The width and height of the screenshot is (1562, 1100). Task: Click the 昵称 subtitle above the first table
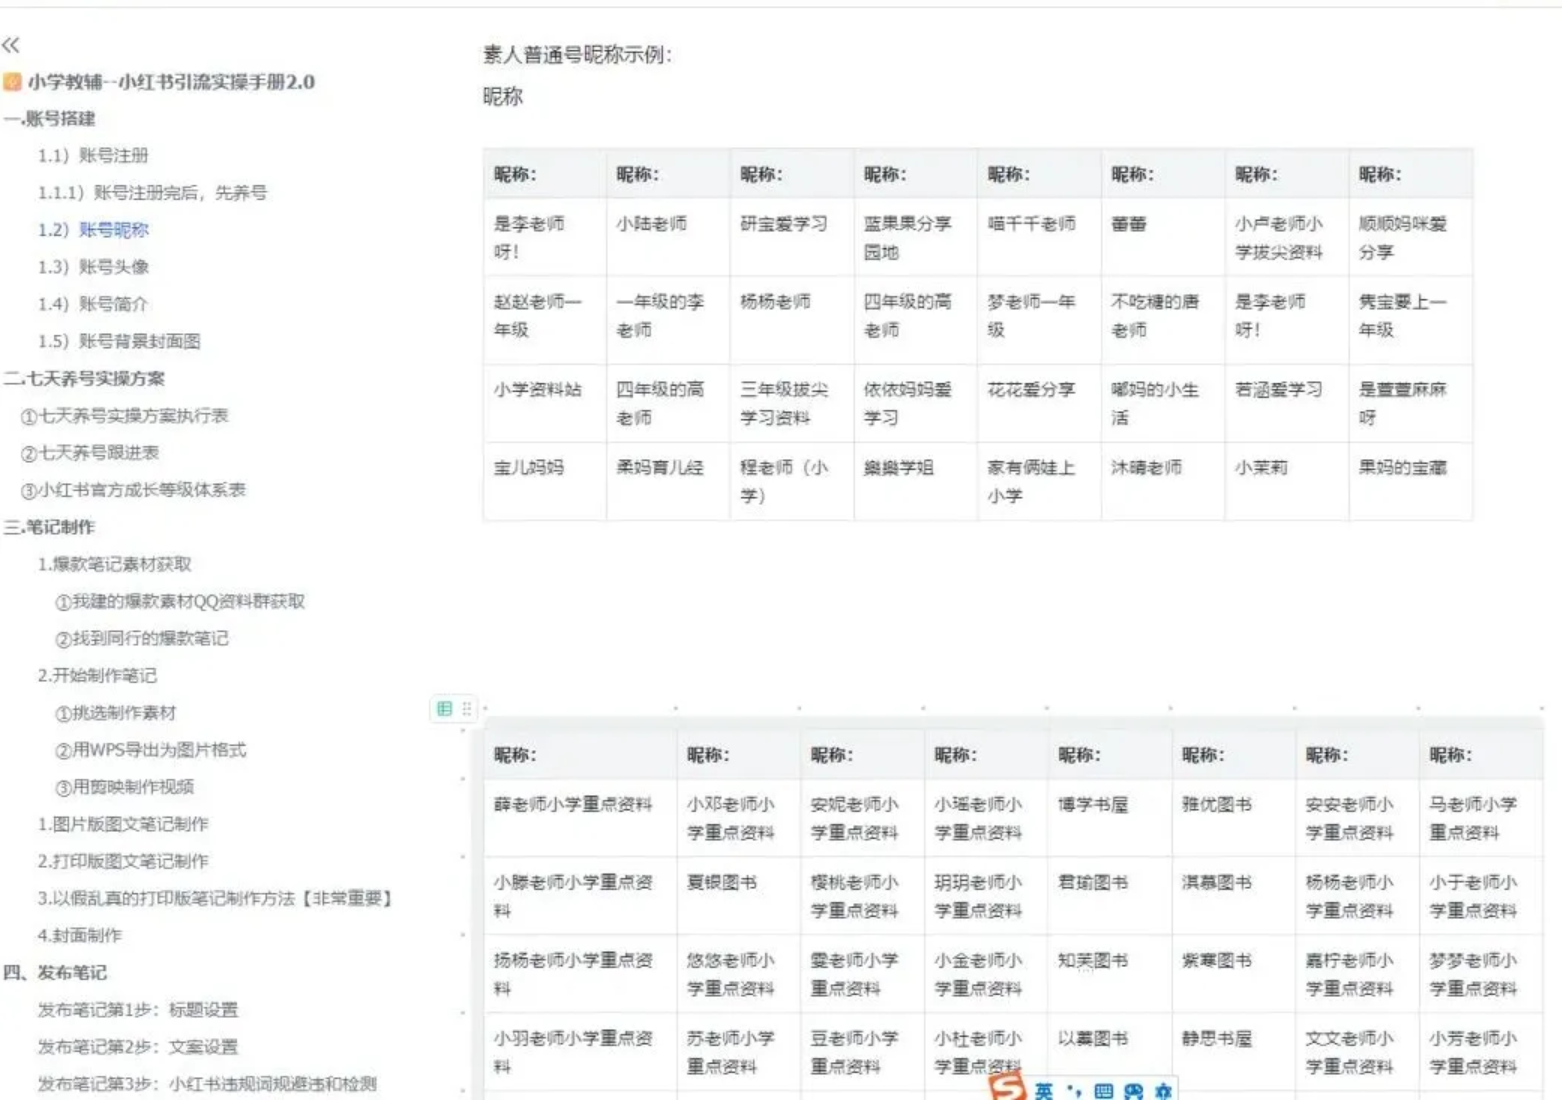point(503,96)
